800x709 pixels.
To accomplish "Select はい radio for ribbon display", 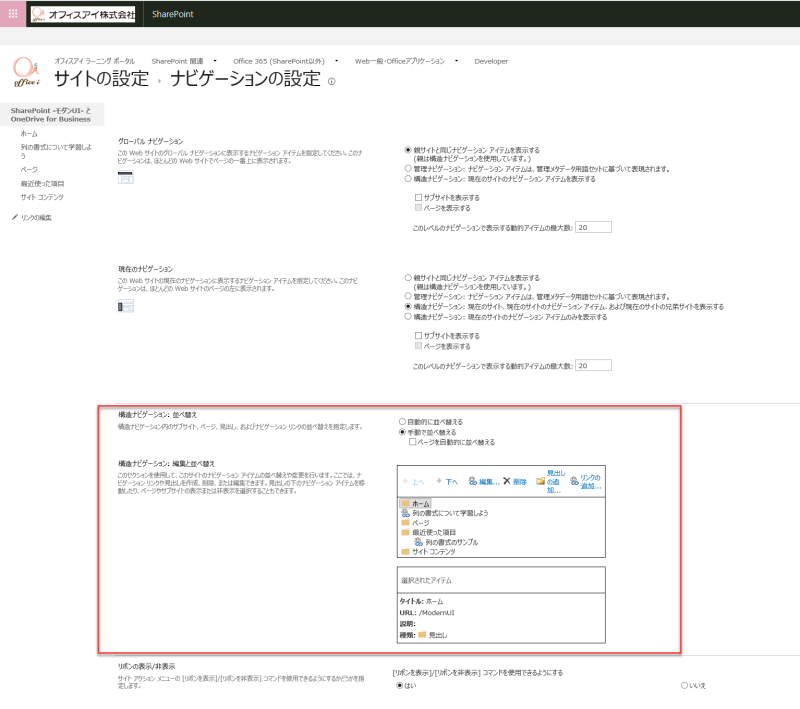I will [x=399, y=685].
